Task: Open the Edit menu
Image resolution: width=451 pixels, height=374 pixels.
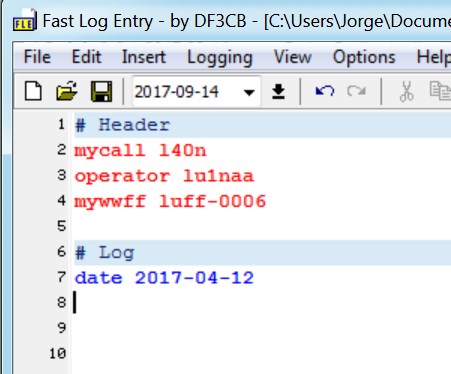Action: (86, 57)
